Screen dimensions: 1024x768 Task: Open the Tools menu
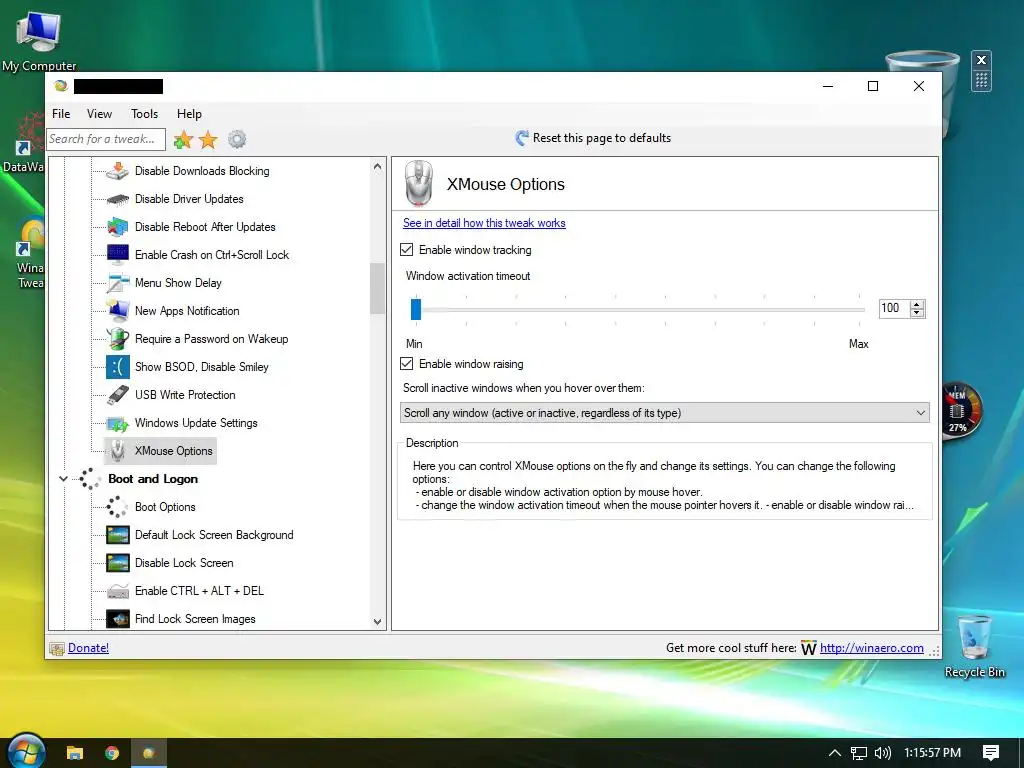tap(144, 114)
